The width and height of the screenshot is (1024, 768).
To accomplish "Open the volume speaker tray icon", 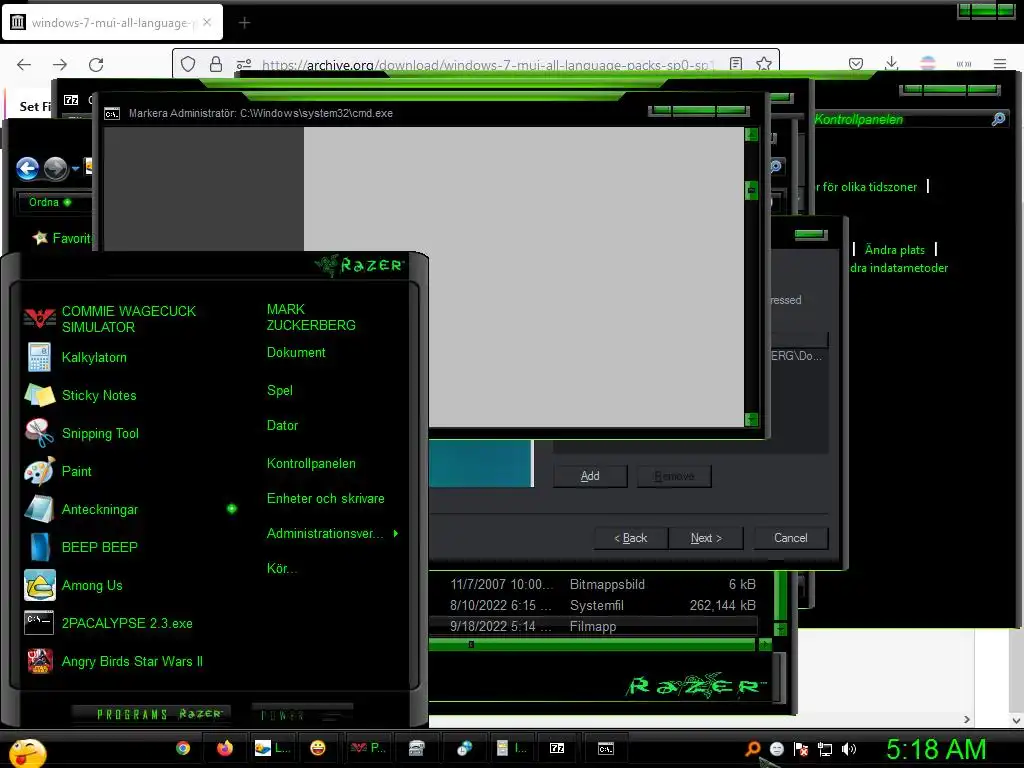I will pyautogui.click(x=849, y=749).
